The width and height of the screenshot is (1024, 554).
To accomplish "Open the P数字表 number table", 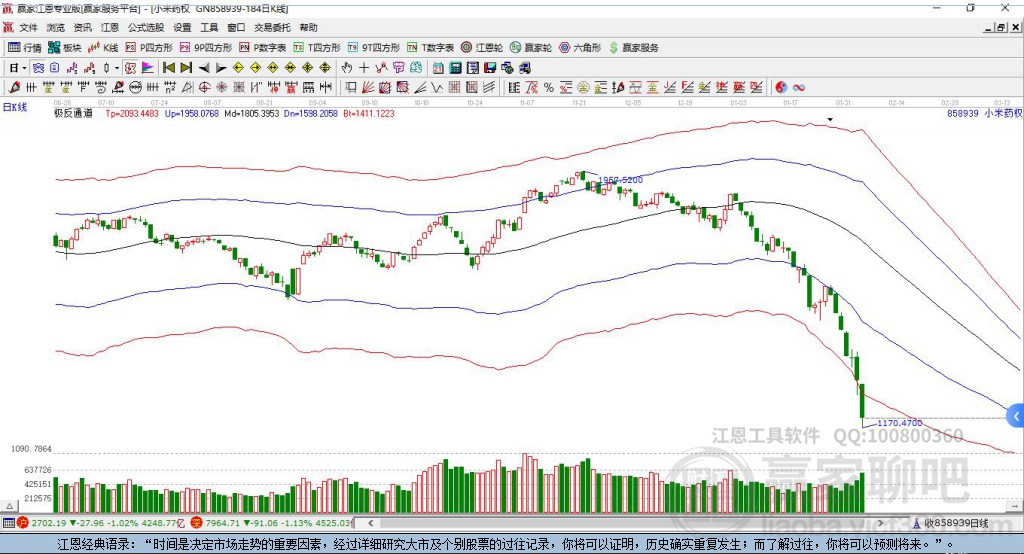I will click(x=263, y=48).
